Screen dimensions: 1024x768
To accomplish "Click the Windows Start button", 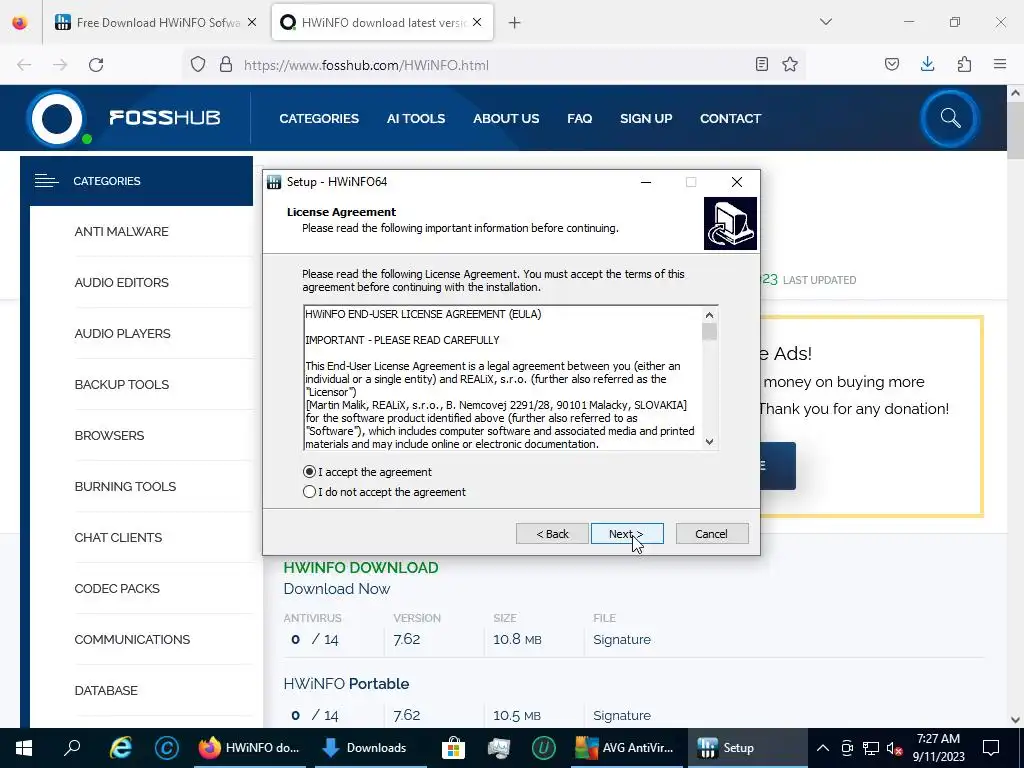I will tap(24, 748).
